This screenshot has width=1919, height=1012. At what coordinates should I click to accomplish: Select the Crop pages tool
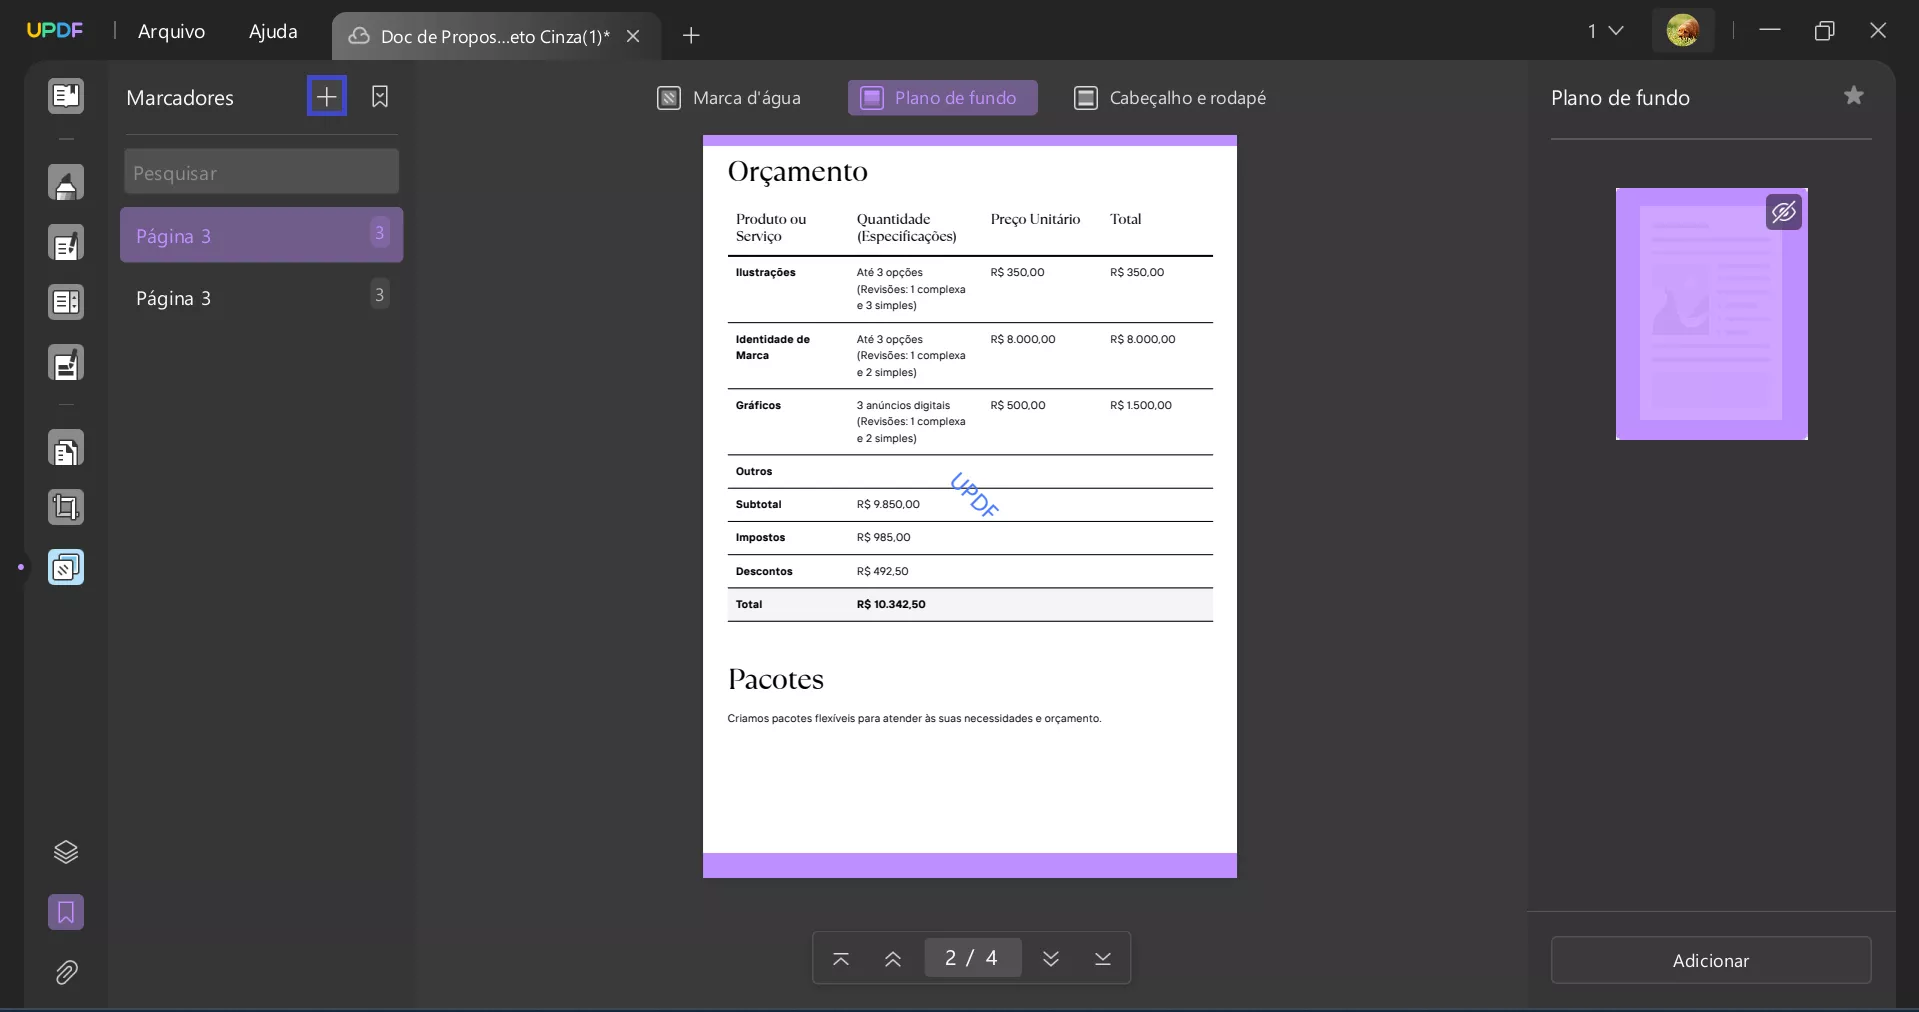66,507
